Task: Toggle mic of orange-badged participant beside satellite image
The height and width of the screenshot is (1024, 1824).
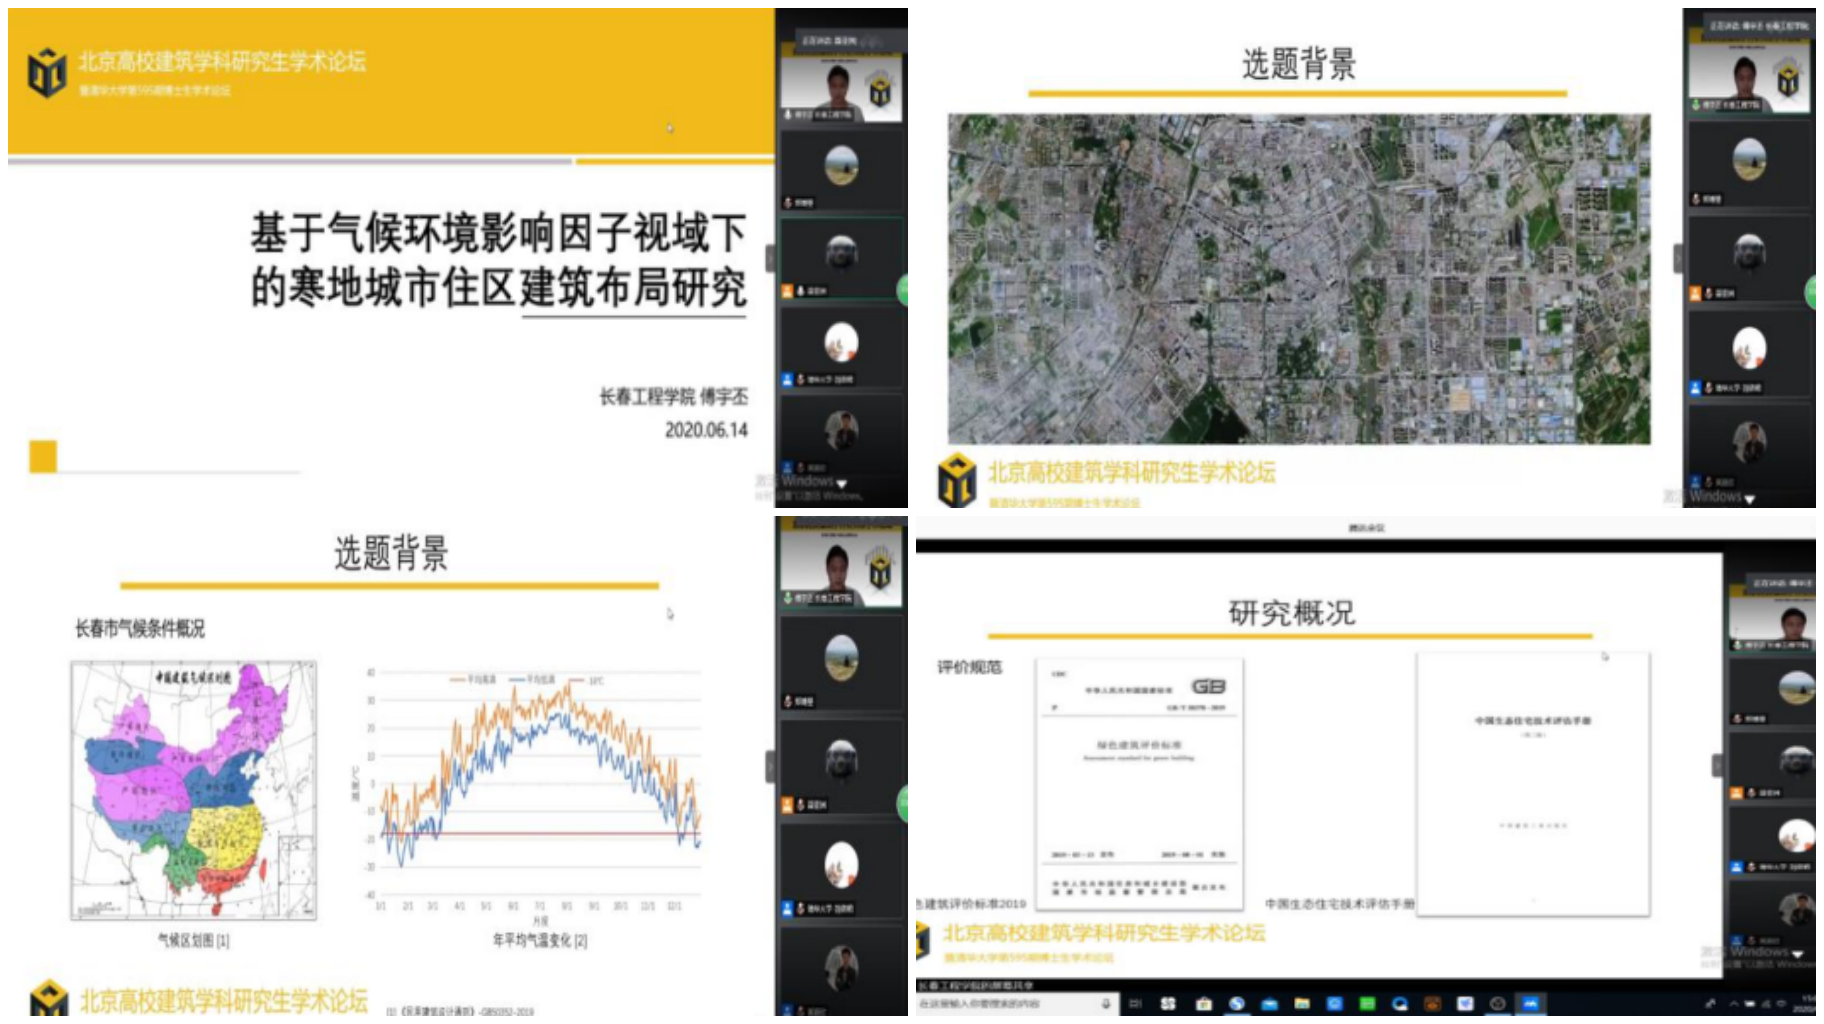Action: click(1708, 294)
